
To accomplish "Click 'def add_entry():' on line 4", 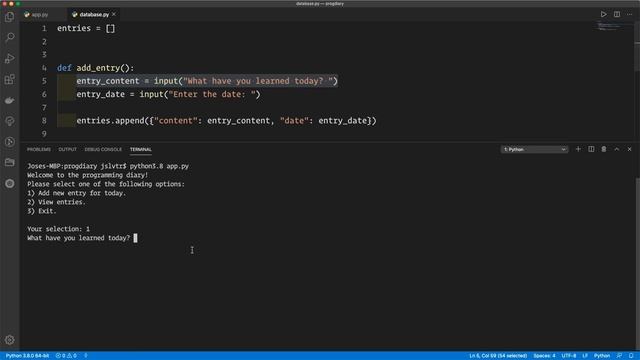I will (x=96, y=68).
